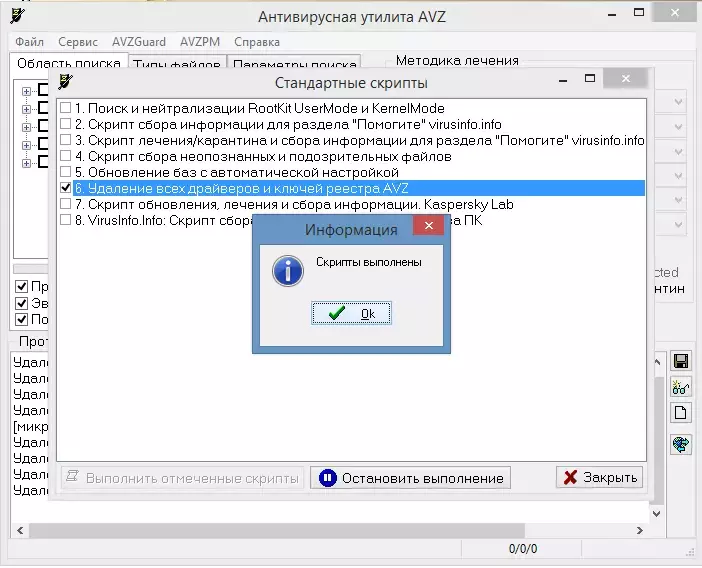Toggle the checkbox labeled По in main window

pyautogui.click(x=21, y=320)
